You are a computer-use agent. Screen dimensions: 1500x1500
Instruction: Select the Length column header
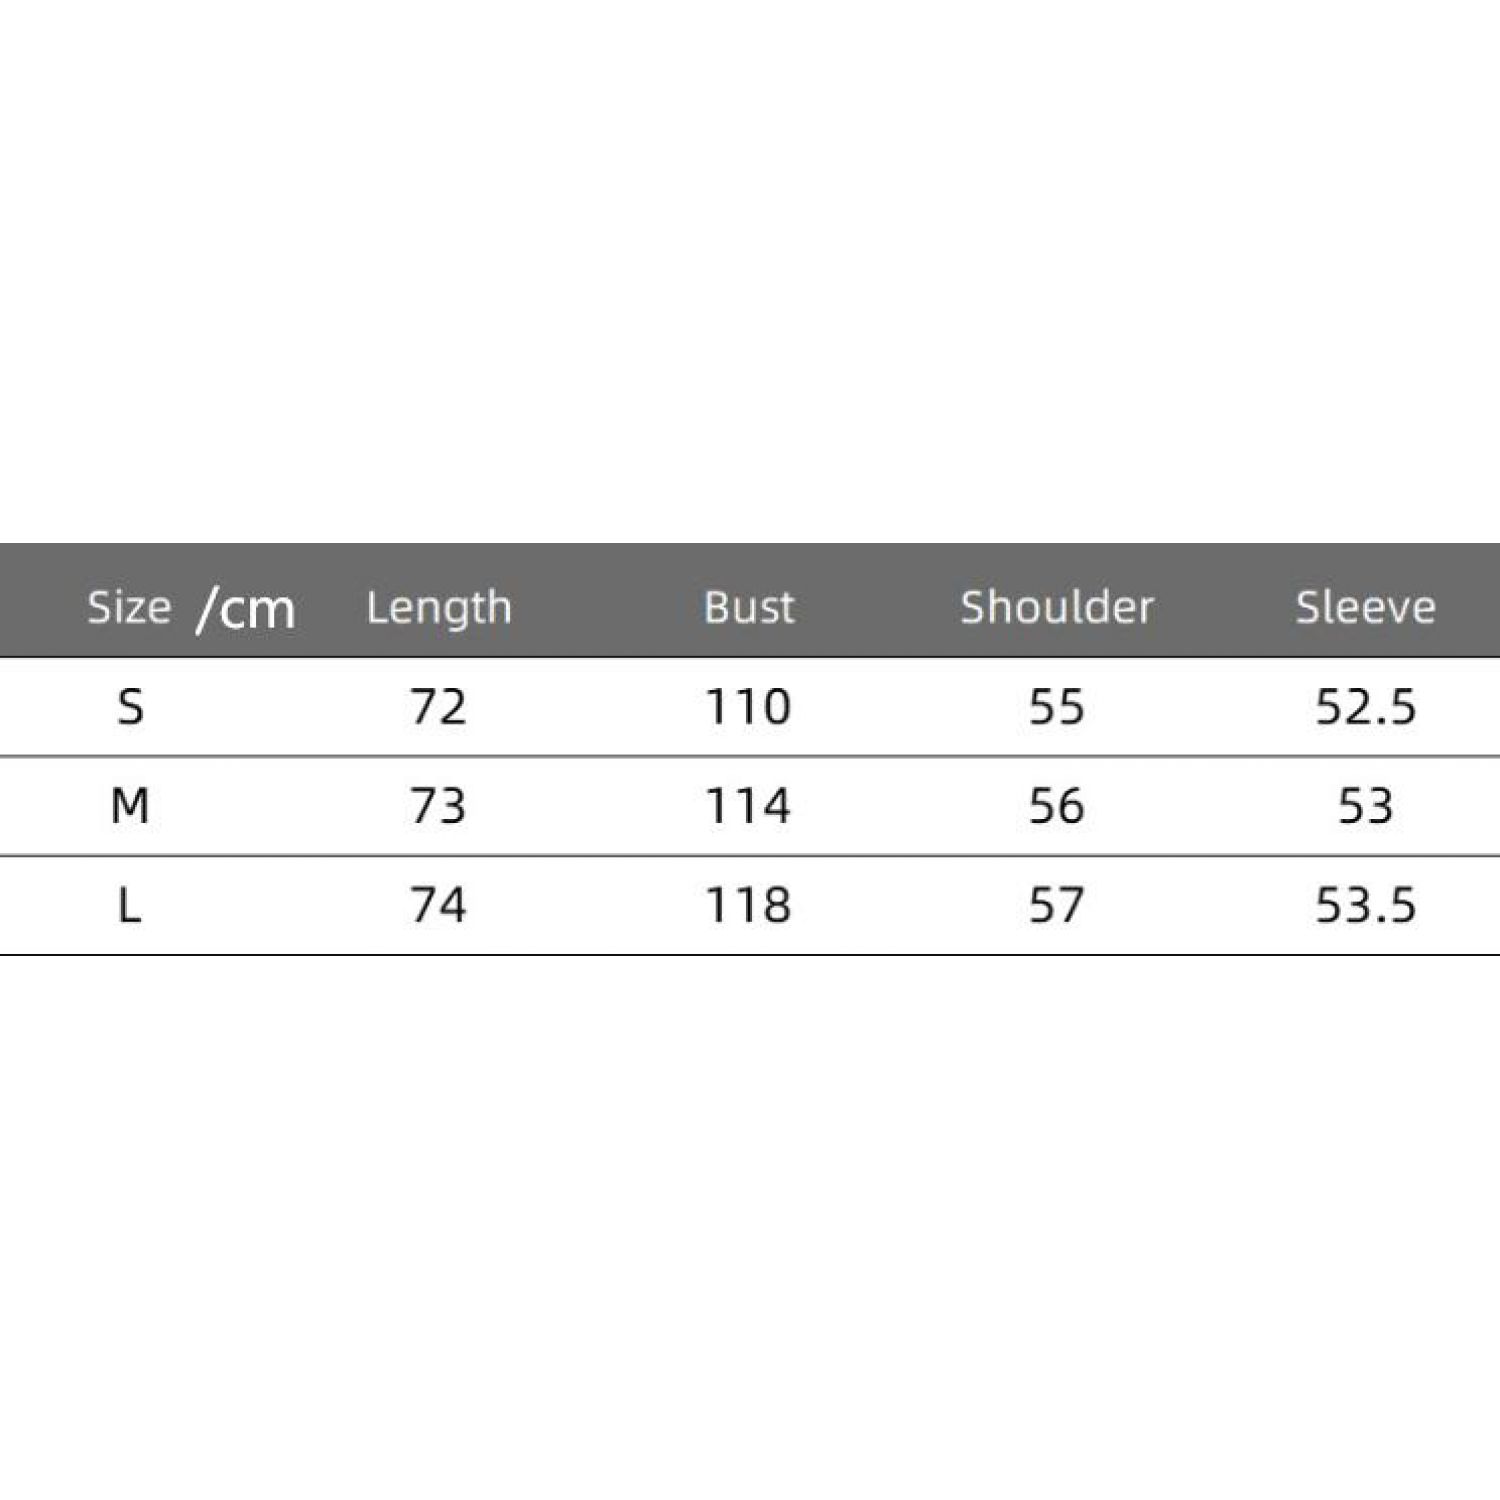pos(439,607)
